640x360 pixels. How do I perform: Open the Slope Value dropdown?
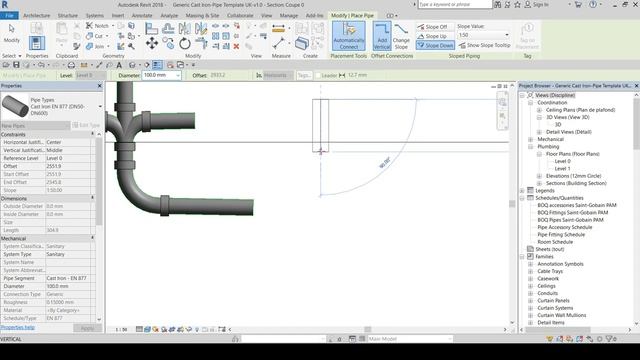pos(507,35)
